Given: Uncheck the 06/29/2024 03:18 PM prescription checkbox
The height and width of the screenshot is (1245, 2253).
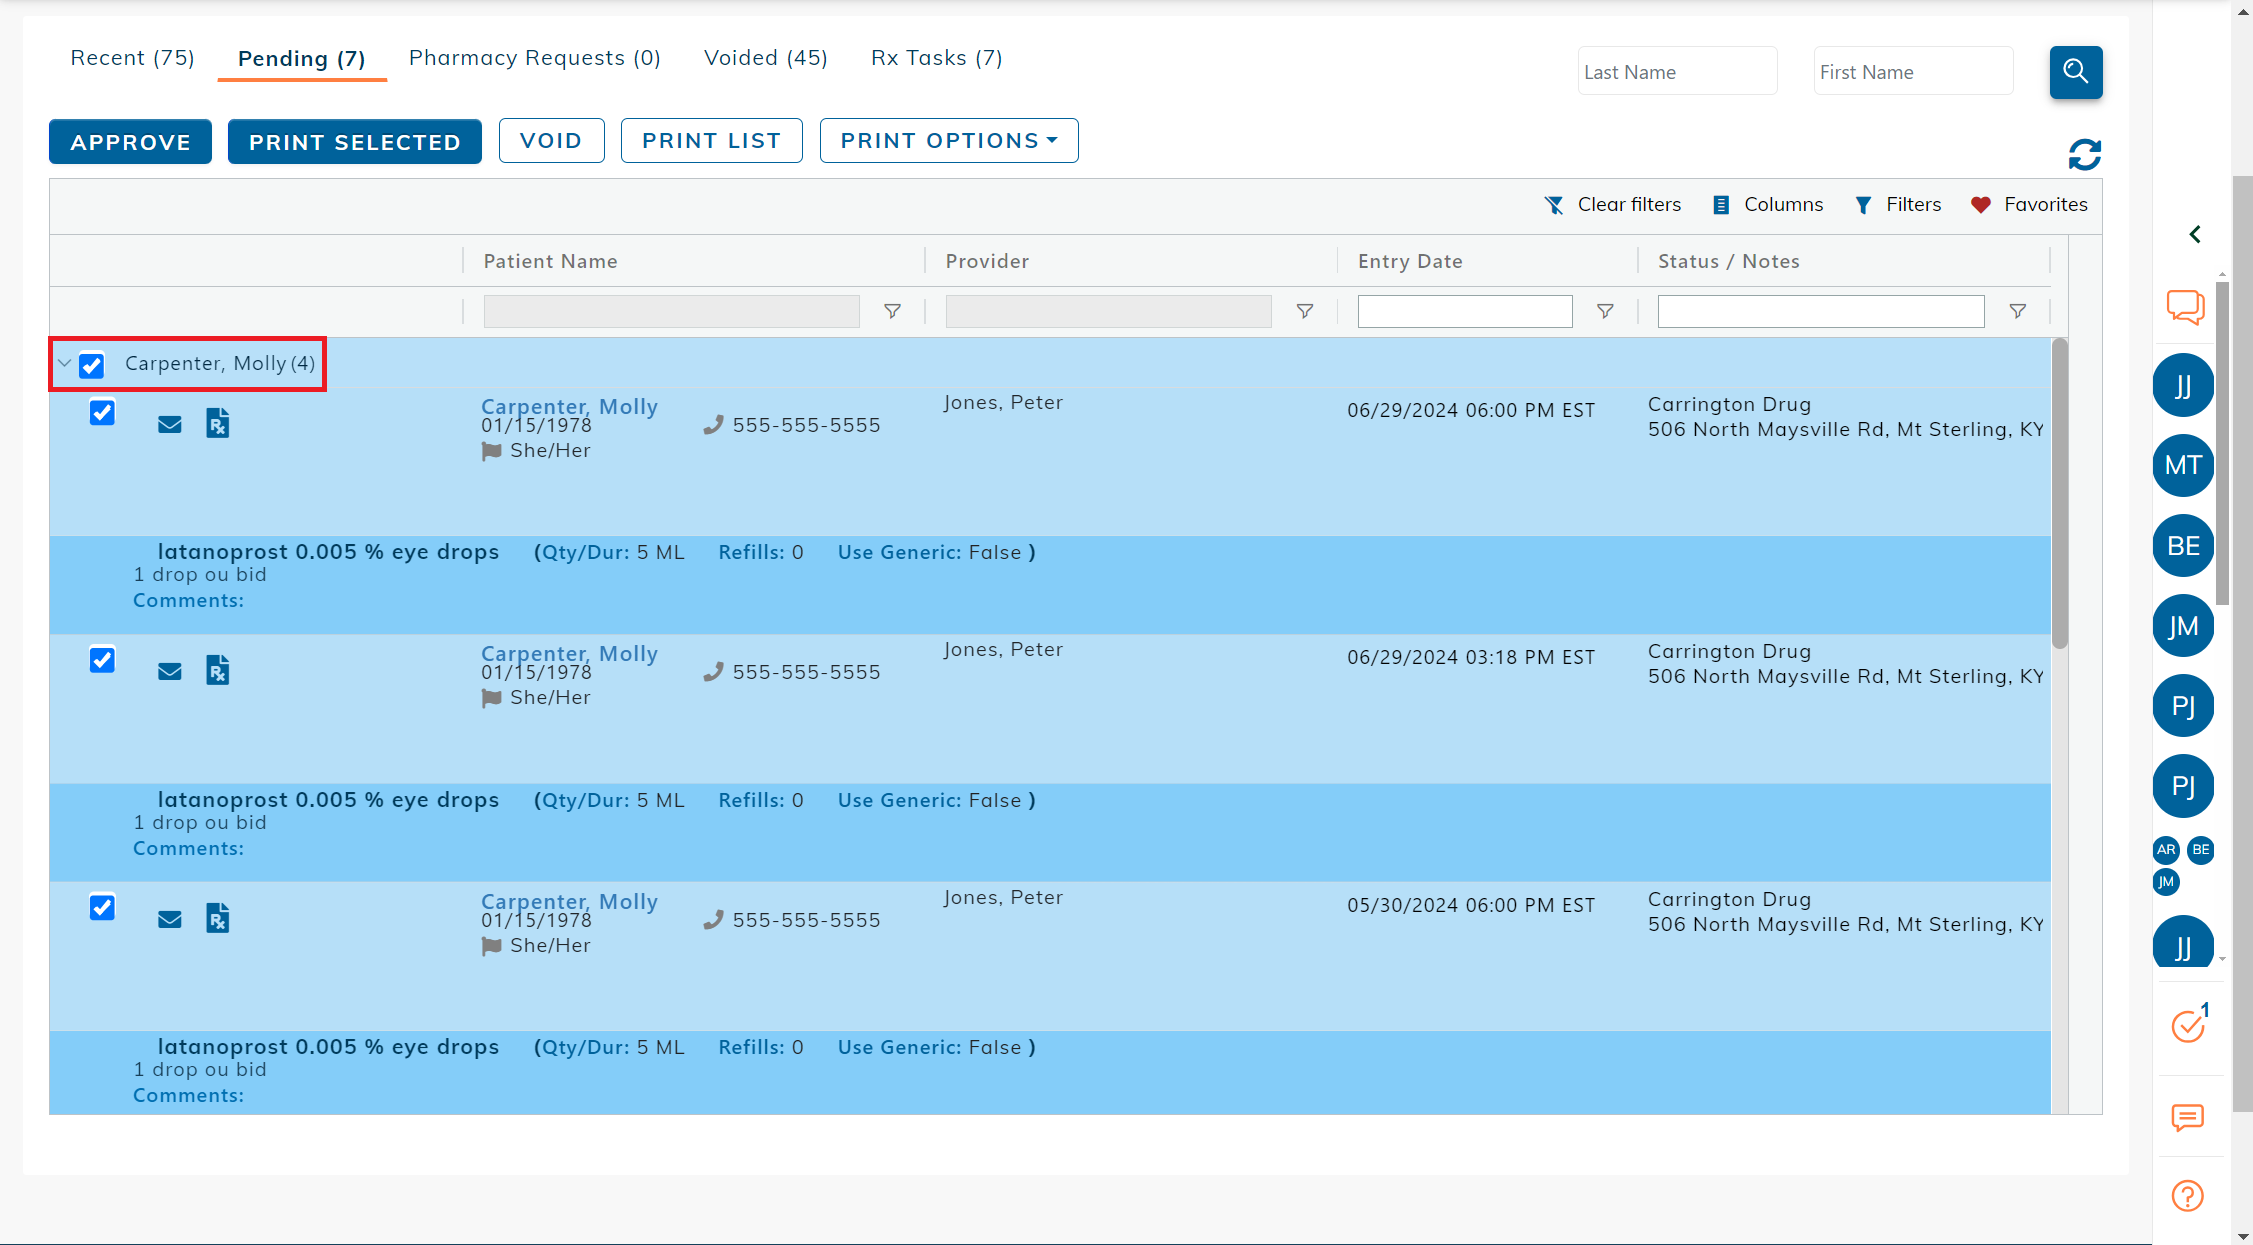Looking at the screenshot, I should pos(102,660).
